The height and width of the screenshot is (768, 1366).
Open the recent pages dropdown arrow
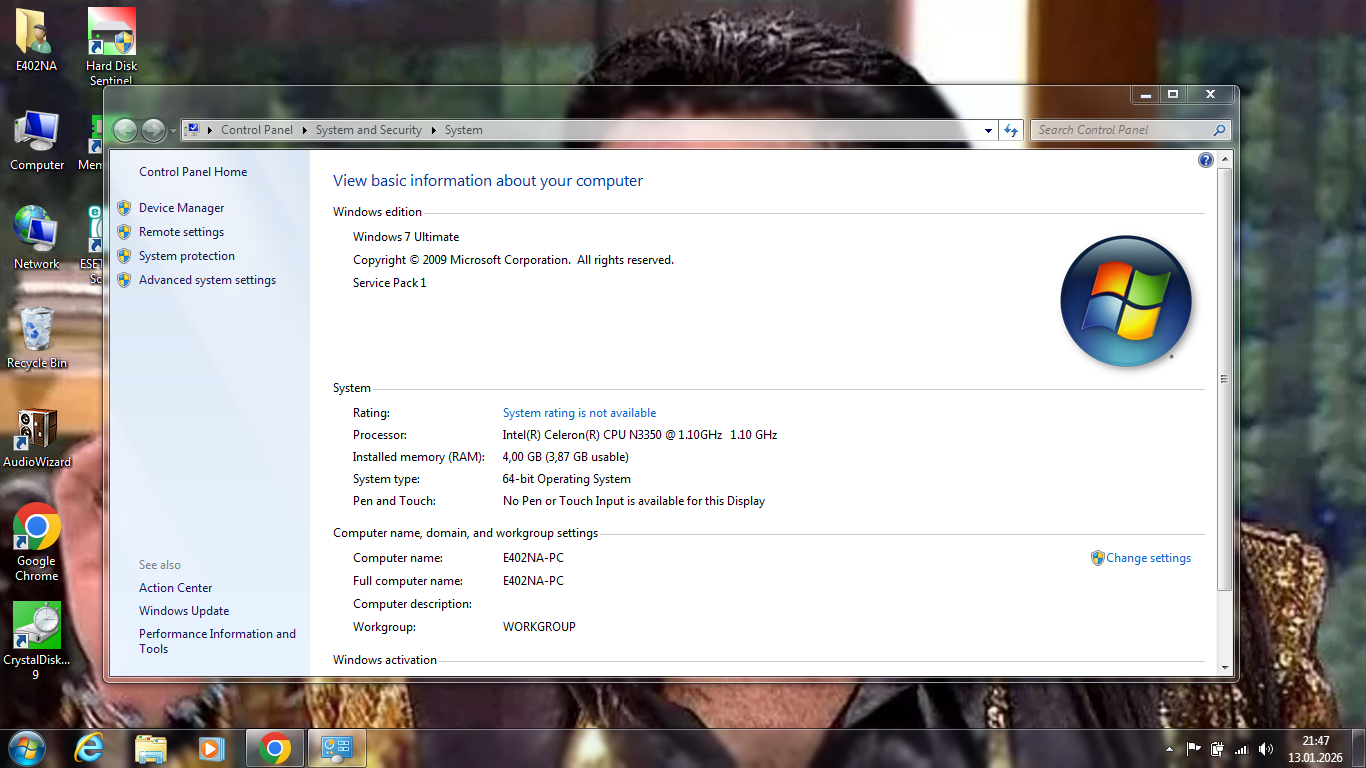point(172,130)
